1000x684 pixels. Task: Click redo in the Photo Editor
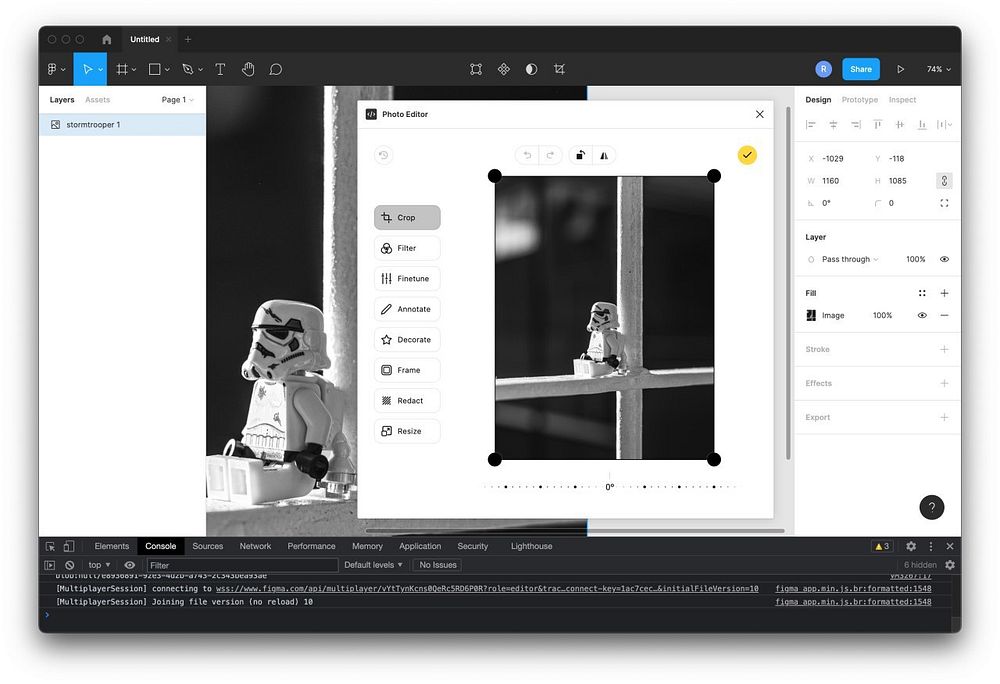pyautogui.click(x=550, y=155)
